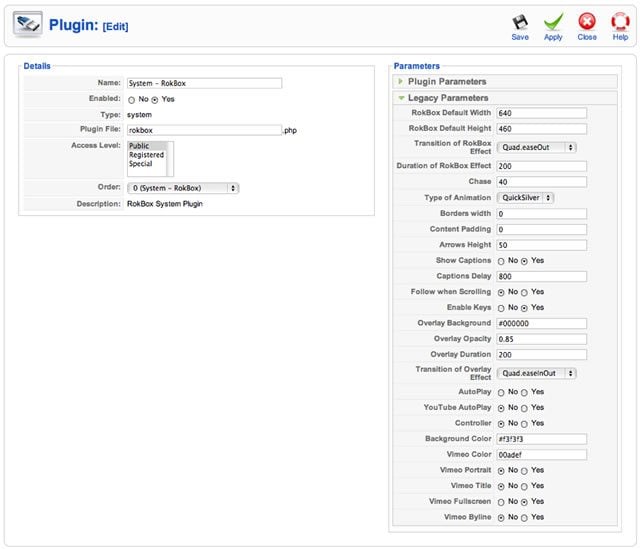The height and width of the screenshot is (549, 640).
Task: Select Special in Access Level list
Action: pyautogui.click(x=141, y=164)
